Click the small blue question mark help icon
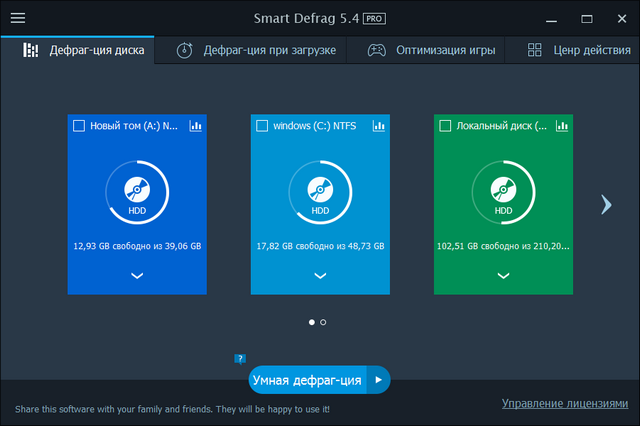The width and height of the screenshot is (640, 426). pyautogui.click(x=240, y=358)
